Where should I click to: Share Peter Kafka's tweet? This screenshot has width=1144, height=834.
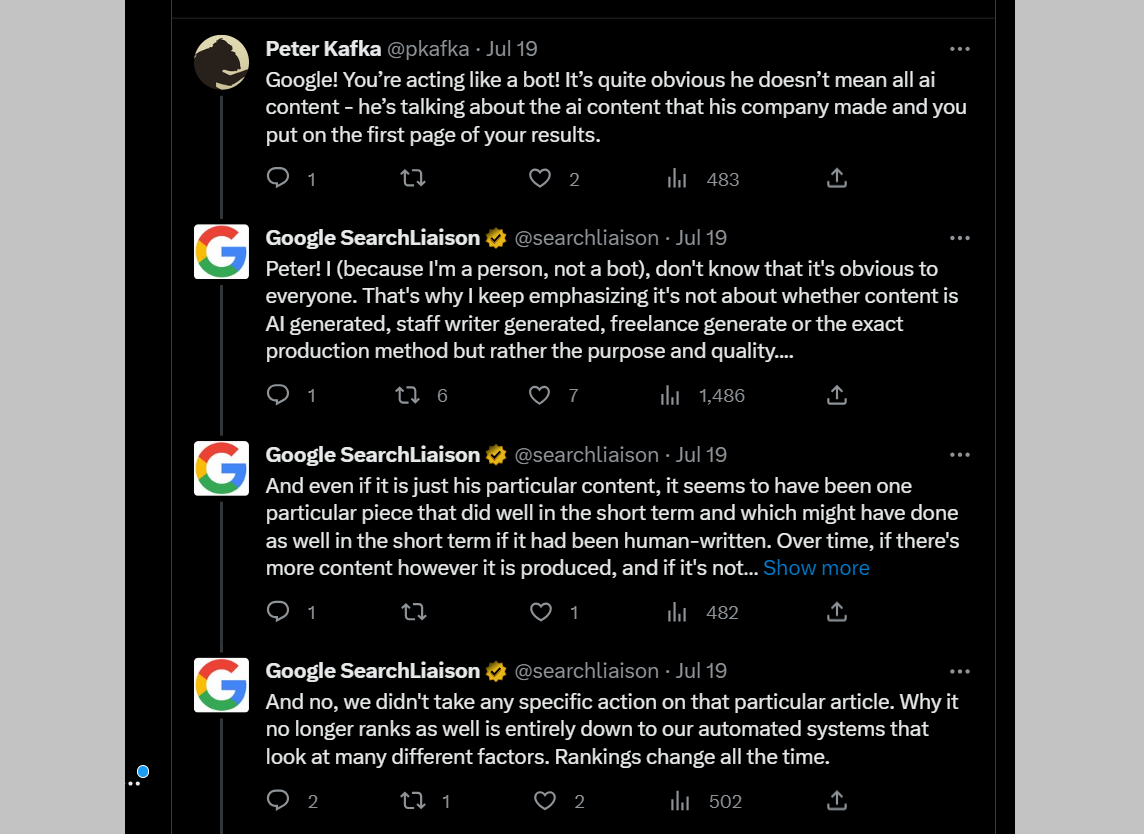837,178
